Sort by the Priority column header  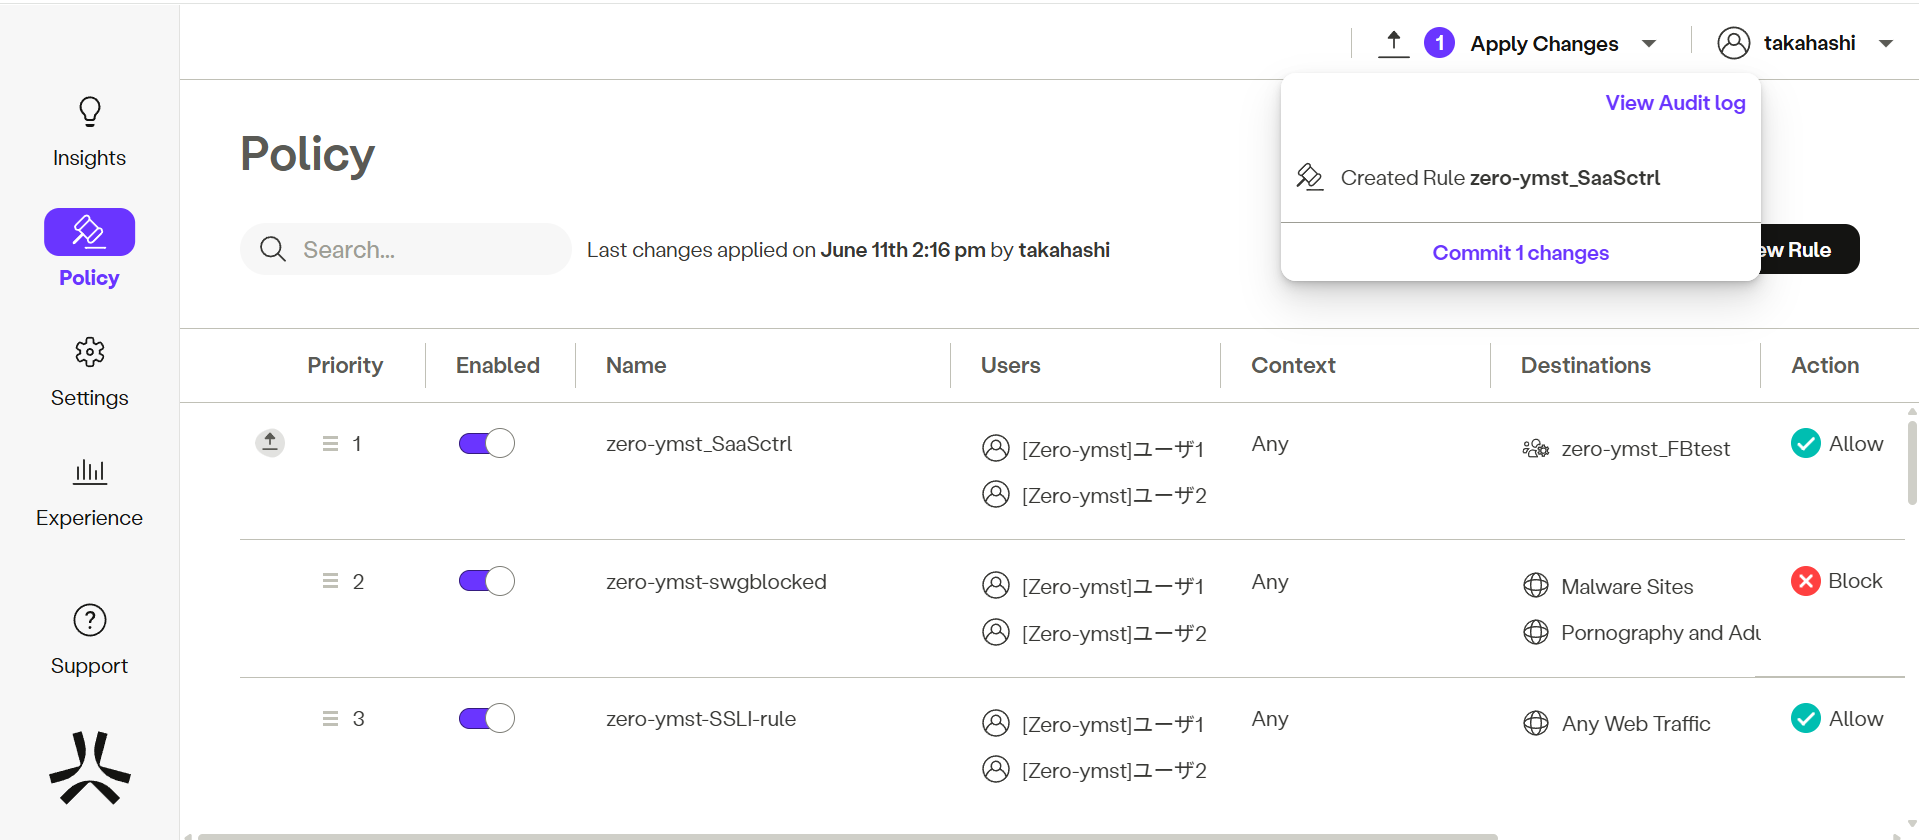[x=344, y=365]
